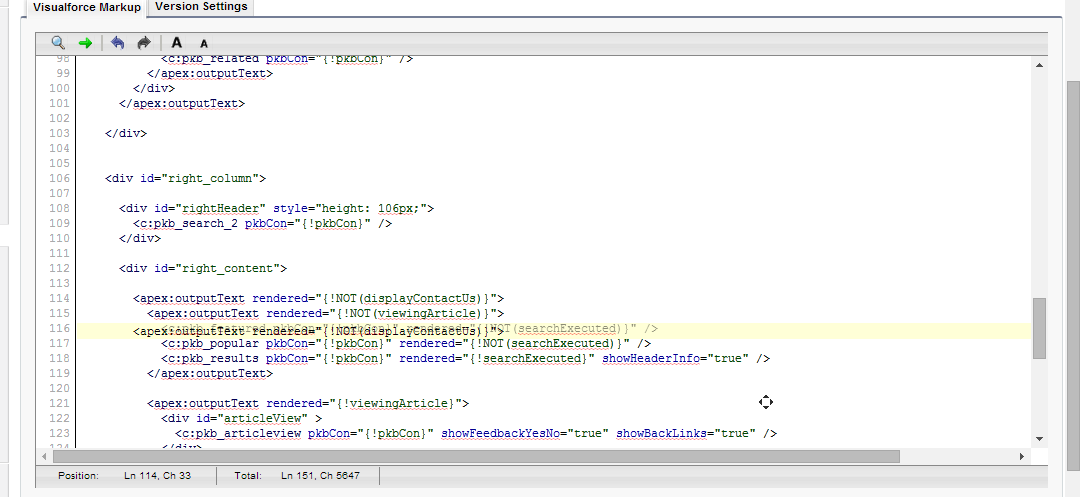Redo the last edit
This screenshot has height=497, width=1080.
(x=143, y=43)
